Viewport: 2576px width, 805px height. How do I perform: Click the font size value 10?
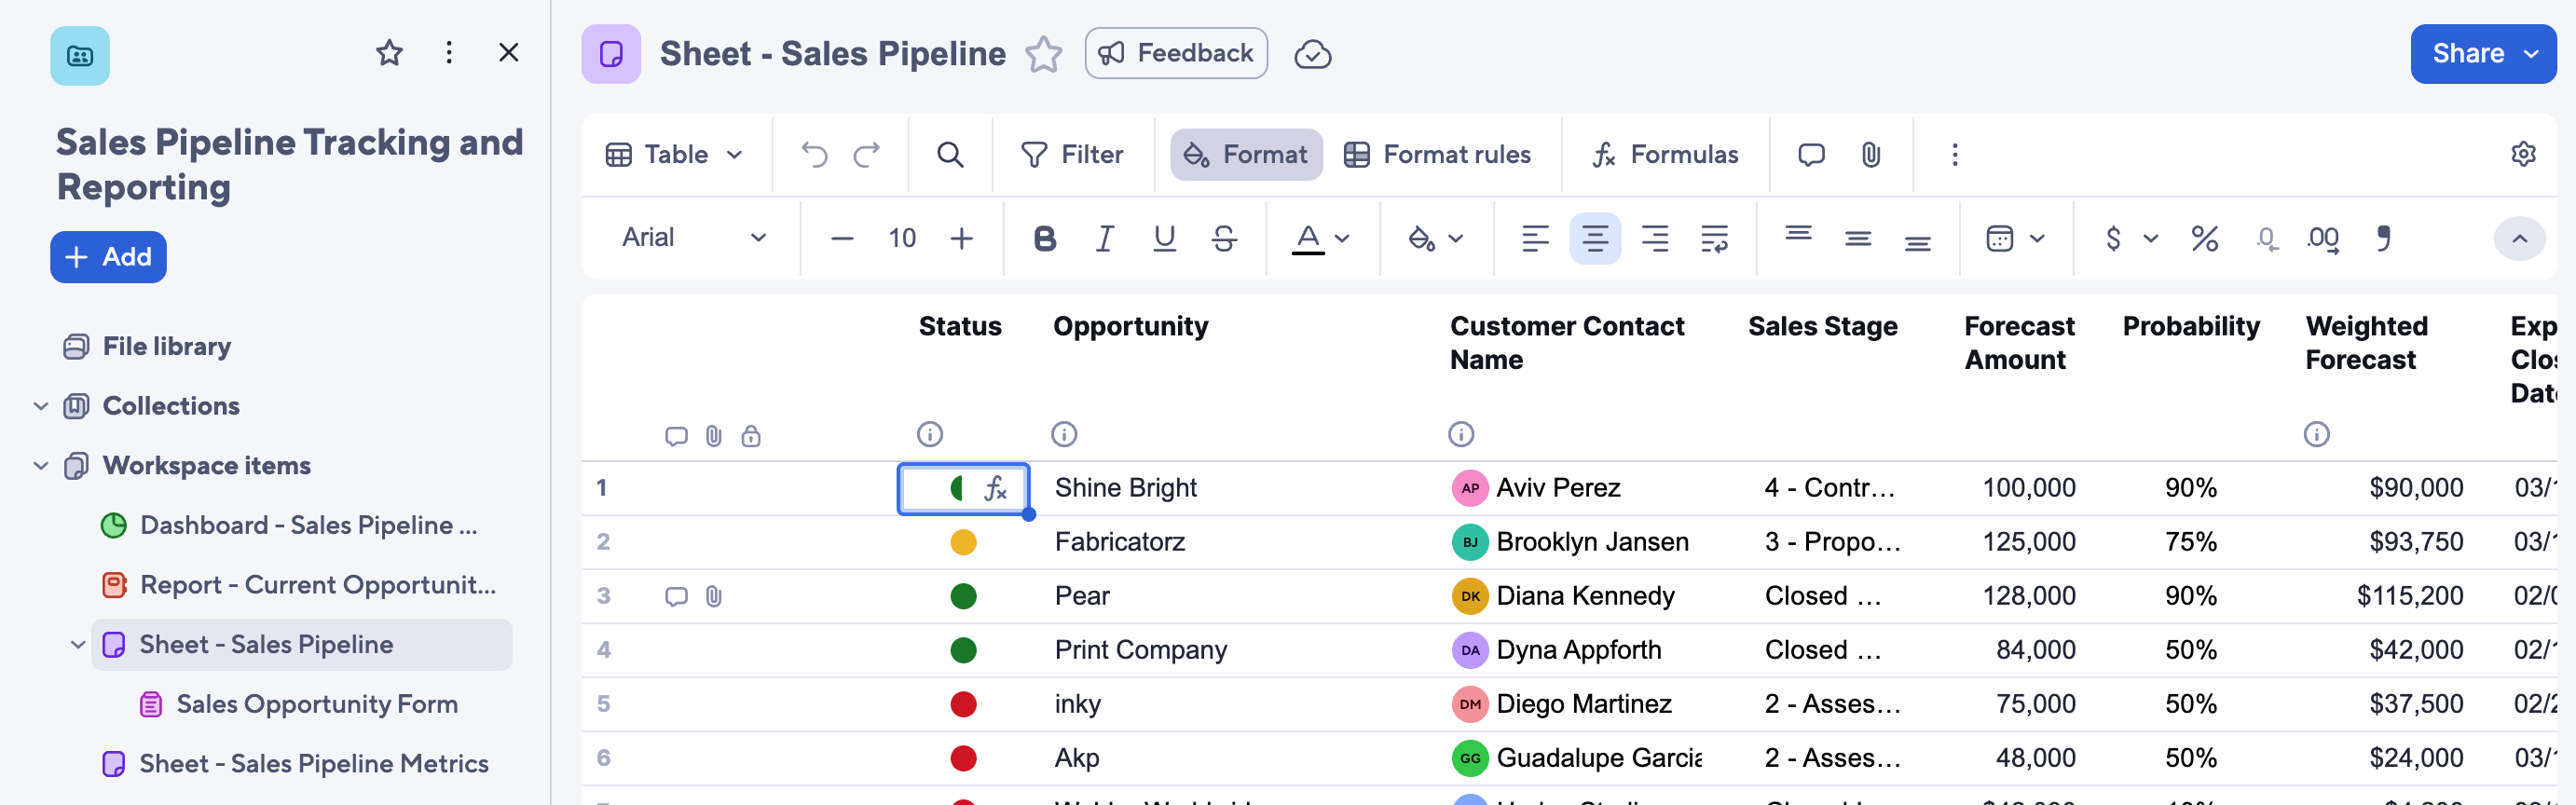[902, 238]
